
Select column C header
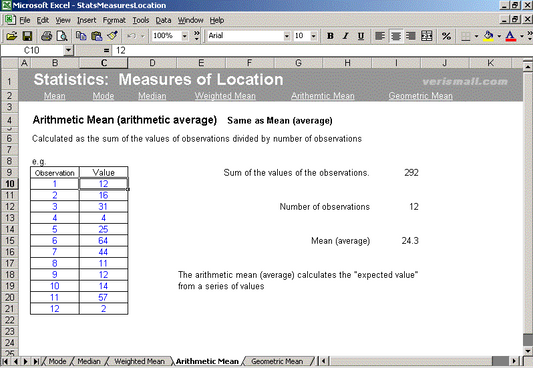(x=104, y=63)
